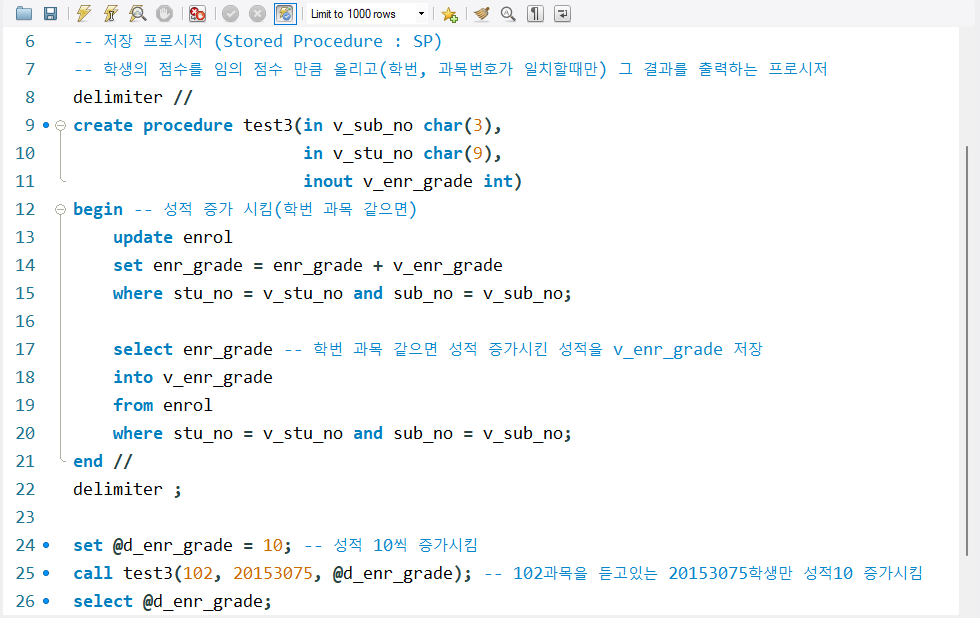Screen dimensions: 980x618
Task: Click the text 'delimiter //' on line 8
Action: 132,97
